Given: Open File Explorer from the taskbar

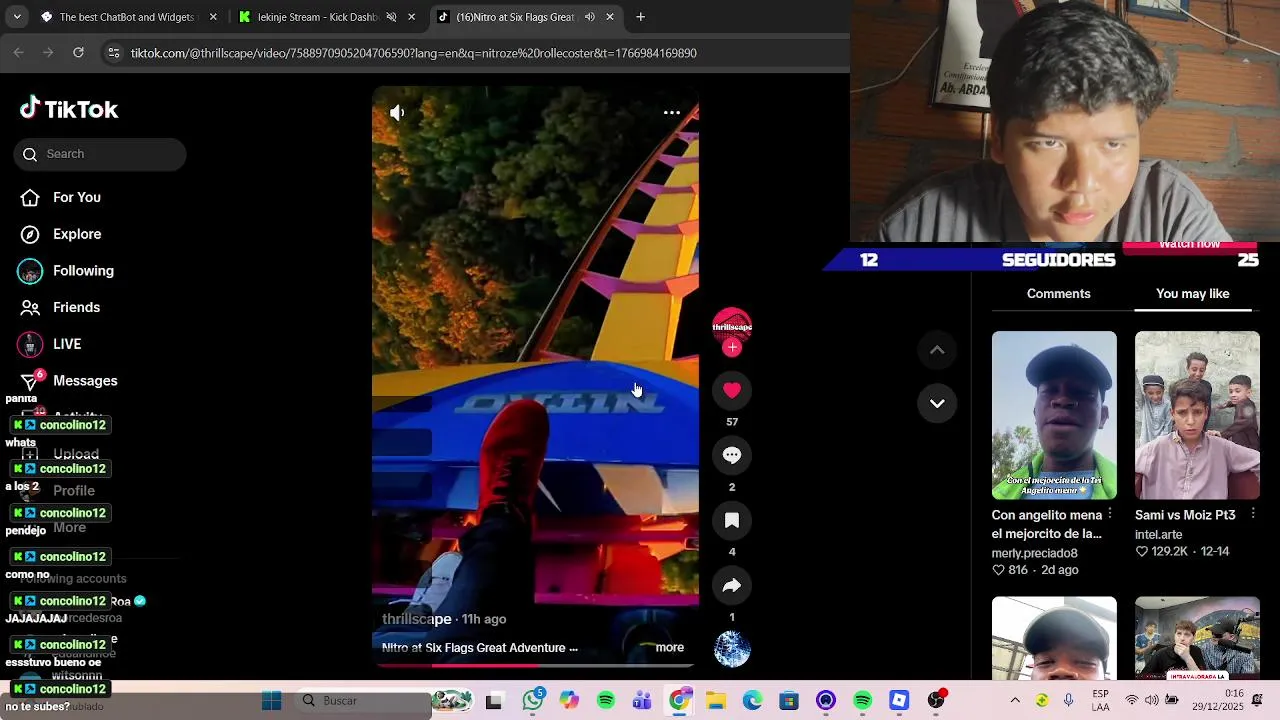Looking at the screenshot, I should [x=716, y=701].
